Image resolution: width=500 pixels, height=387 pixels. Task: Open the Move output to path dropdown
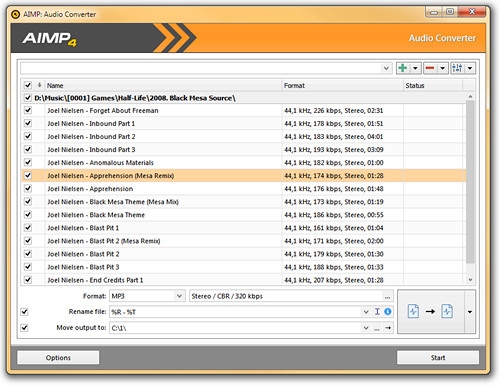[x=366, y=328]
